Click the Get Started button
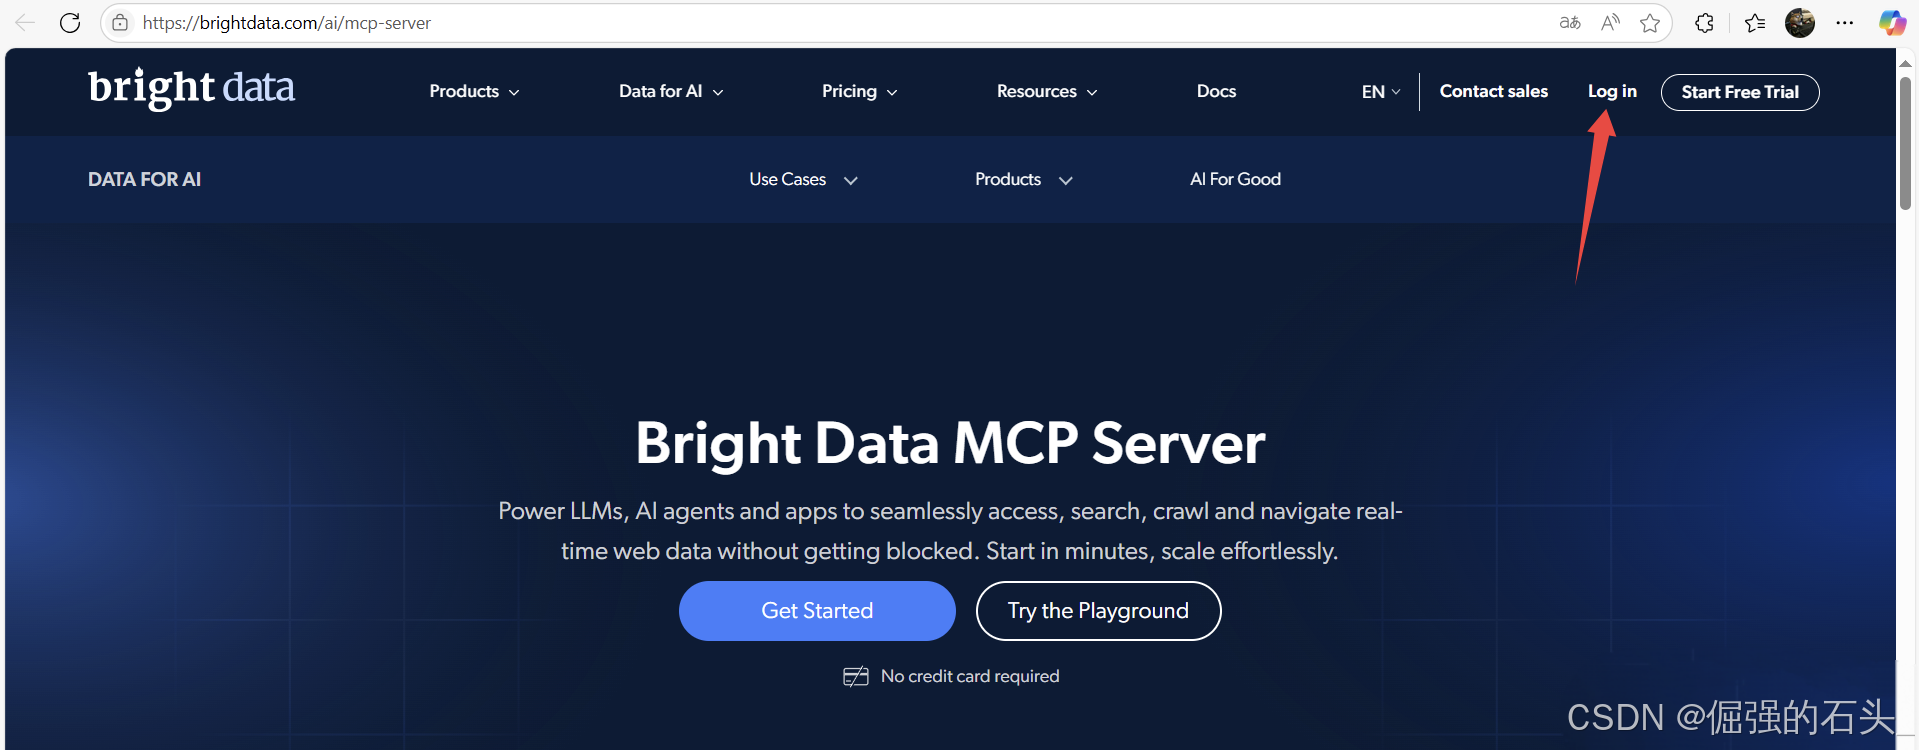1919x750 pixels. pyautogui.click(x=817, y=611)
